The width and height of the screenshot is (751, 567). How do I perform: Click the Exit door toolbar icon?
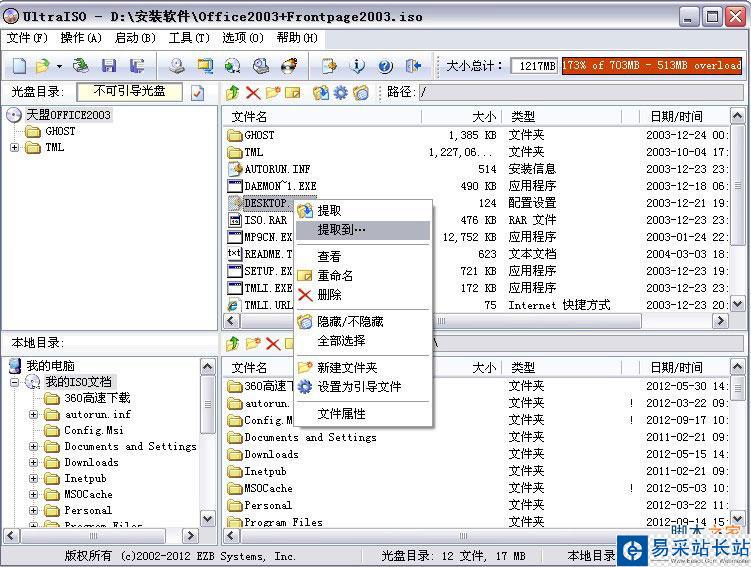click(x=413, y=66)
